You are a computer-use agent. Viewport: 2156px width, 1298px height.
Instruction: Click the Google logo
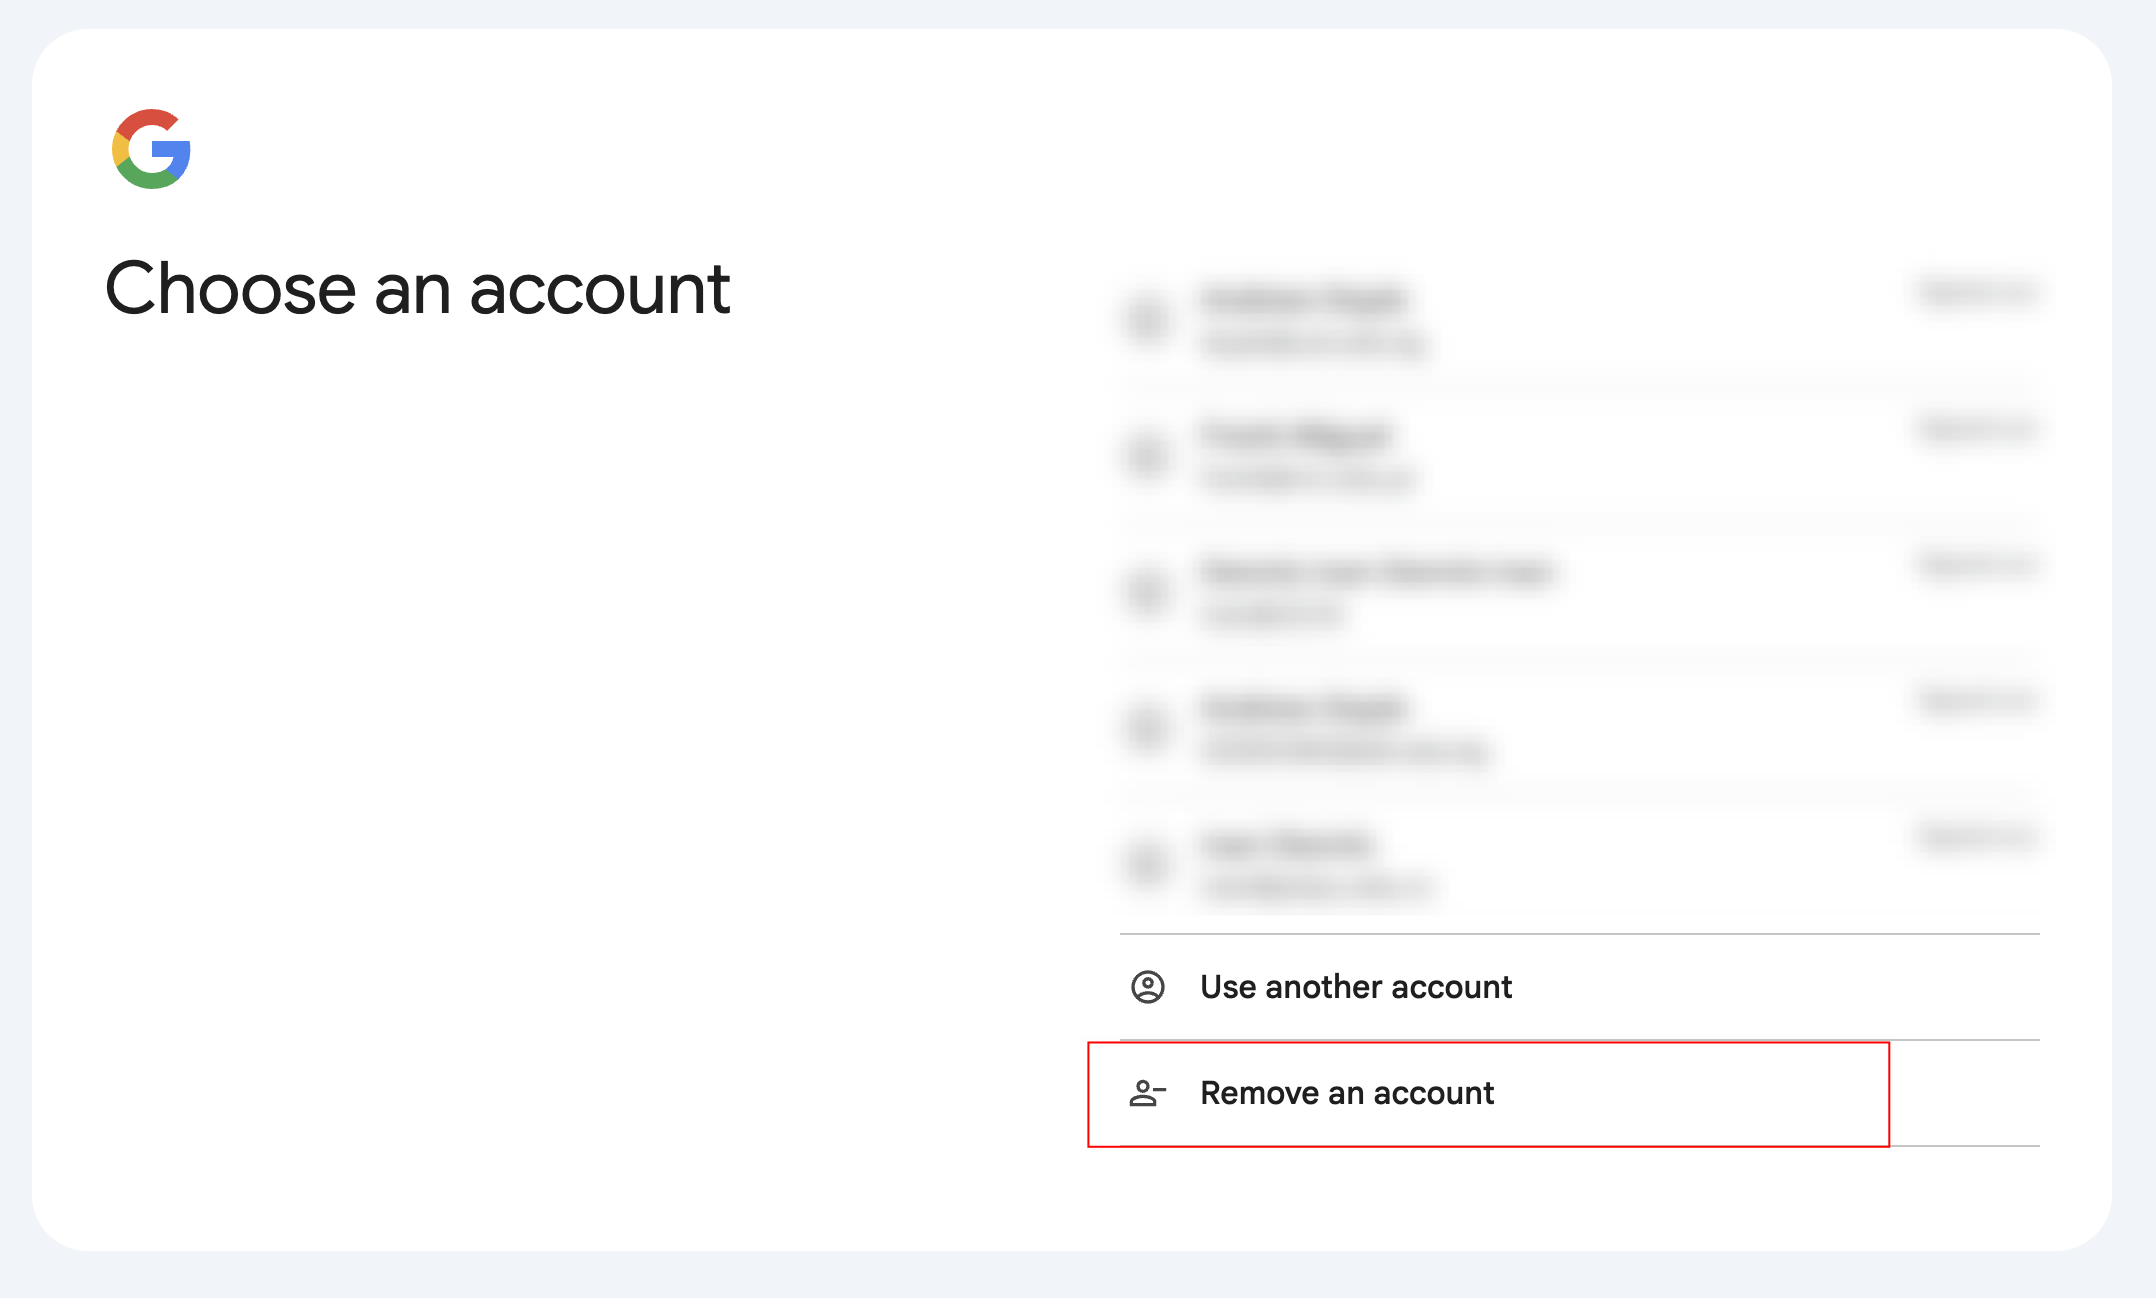[x=151, y=149]
